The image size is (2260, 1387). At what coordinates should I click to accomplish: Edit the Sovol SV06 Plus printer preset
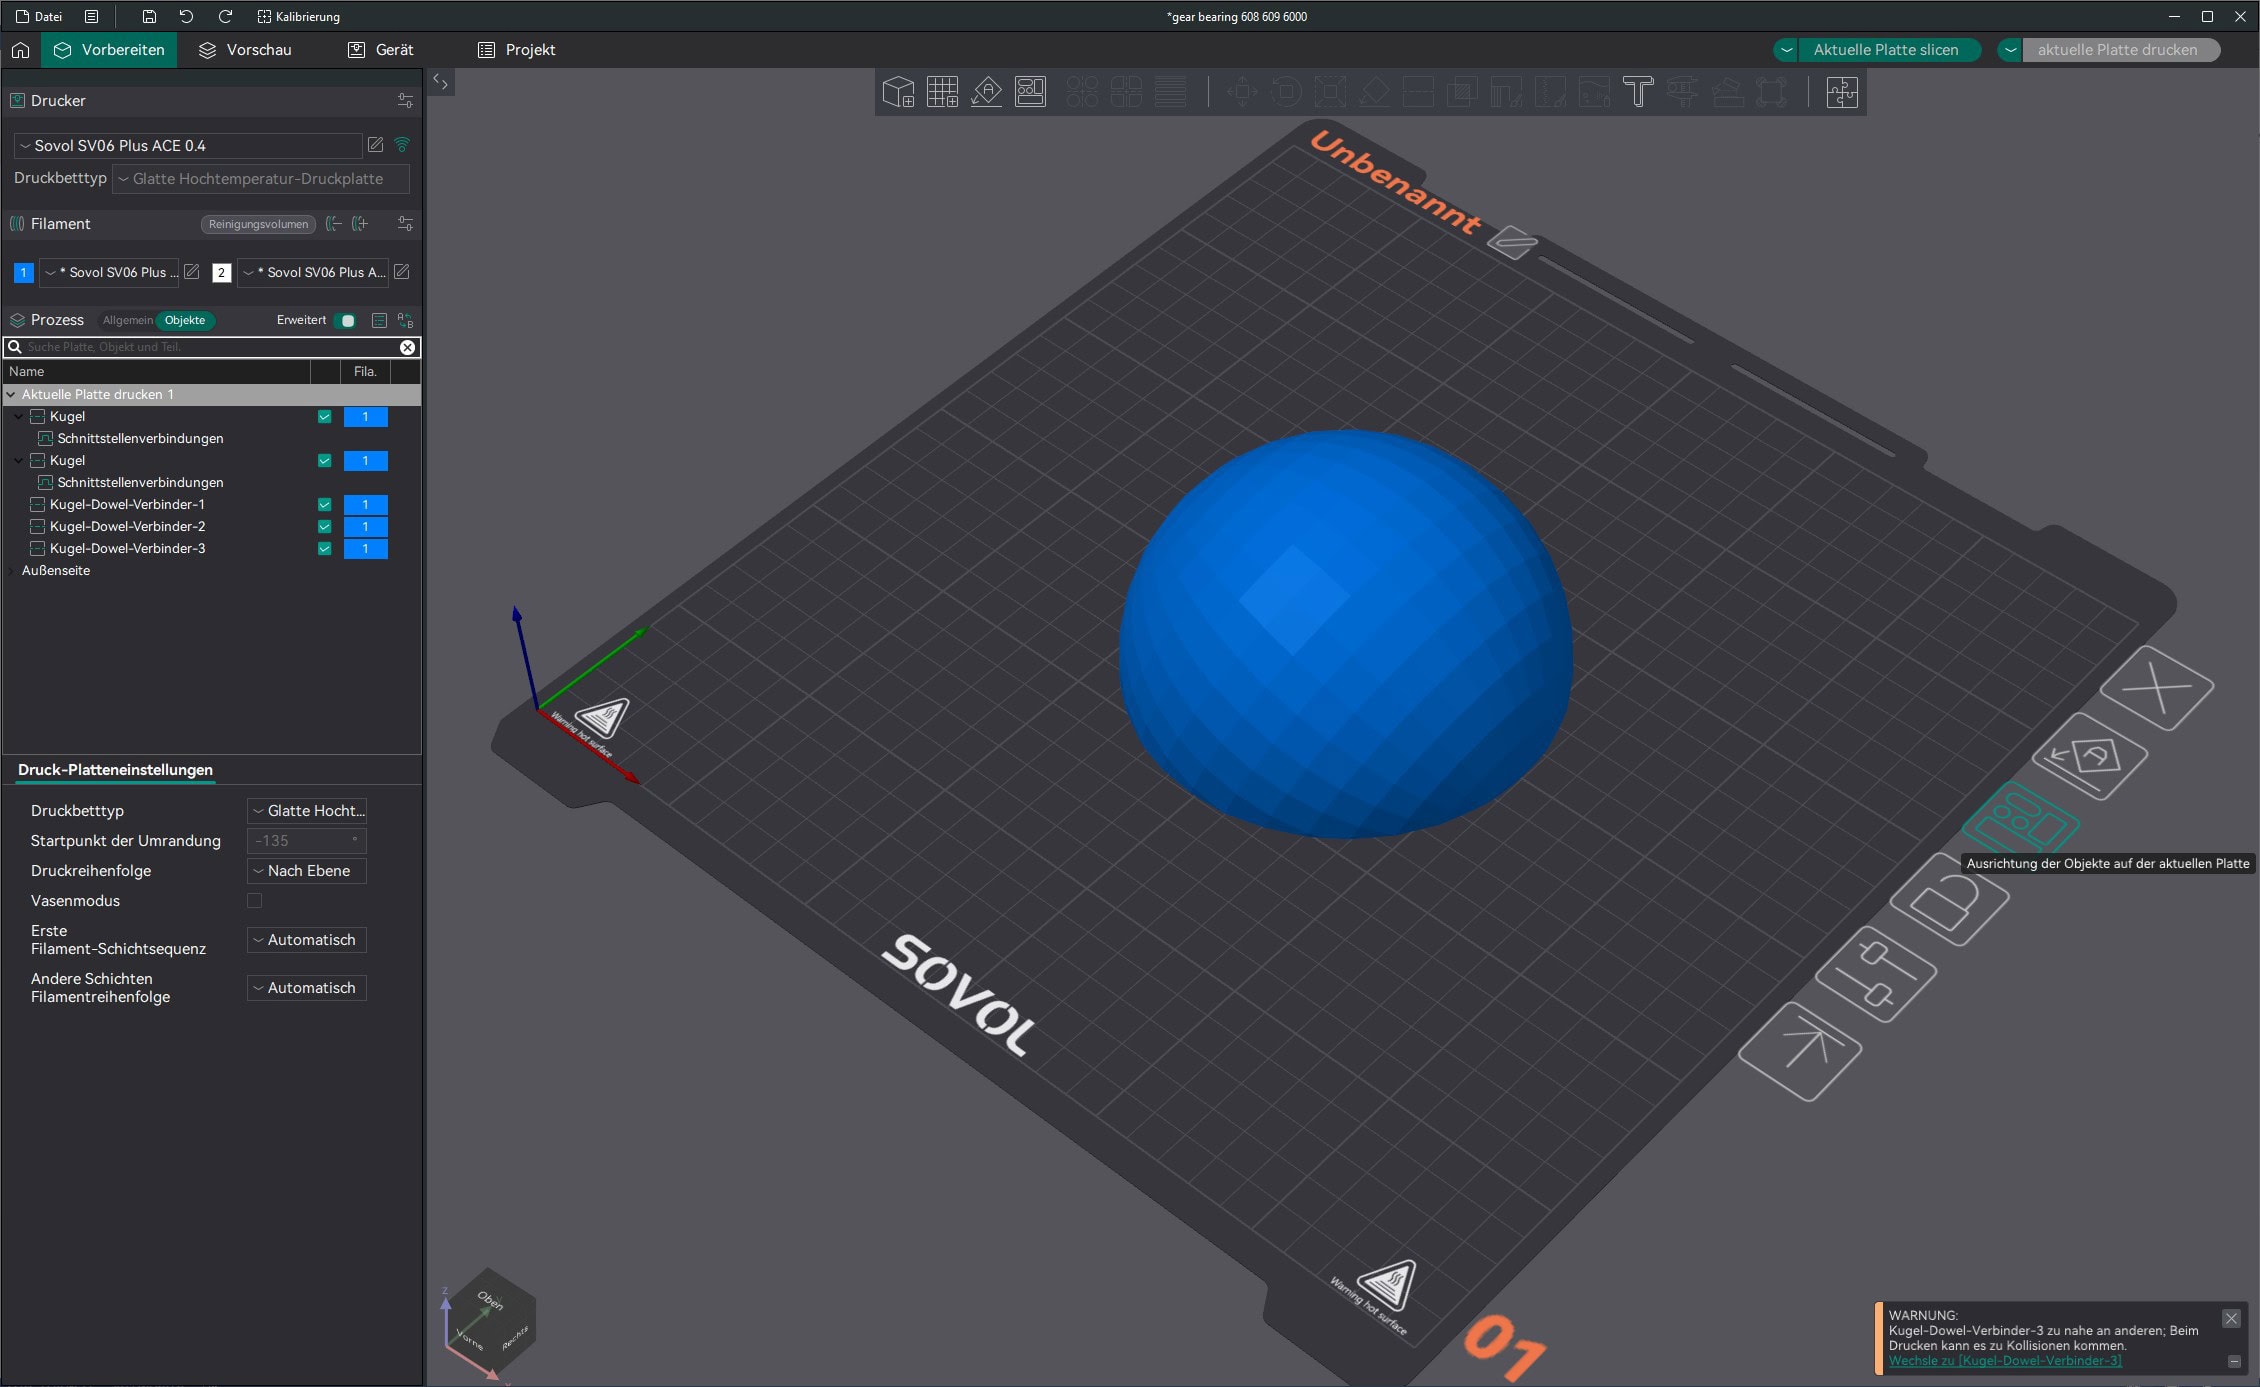tap(375, 145)
